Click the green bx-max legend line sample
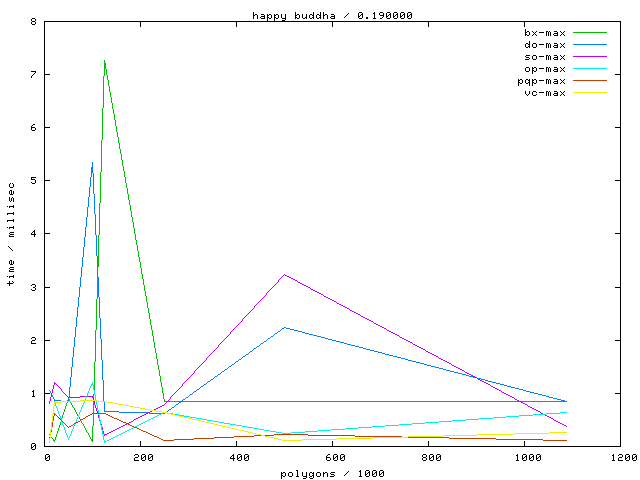The image size is (640, 480). click(x=590, y=33)
